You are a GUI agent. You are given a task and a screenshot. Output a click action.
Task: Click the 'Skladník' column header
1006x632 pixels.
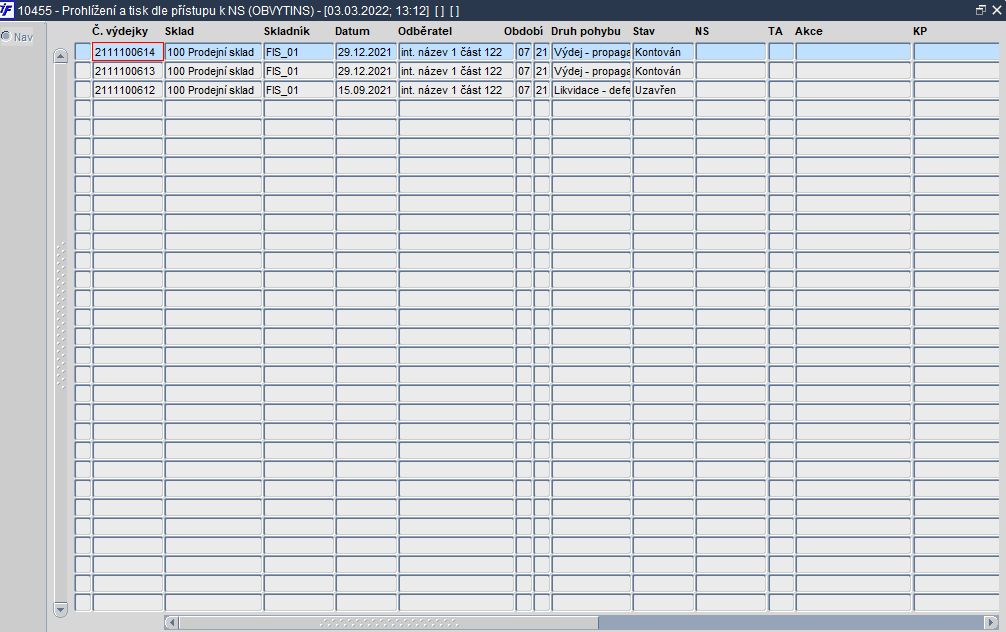coord(287,31)
